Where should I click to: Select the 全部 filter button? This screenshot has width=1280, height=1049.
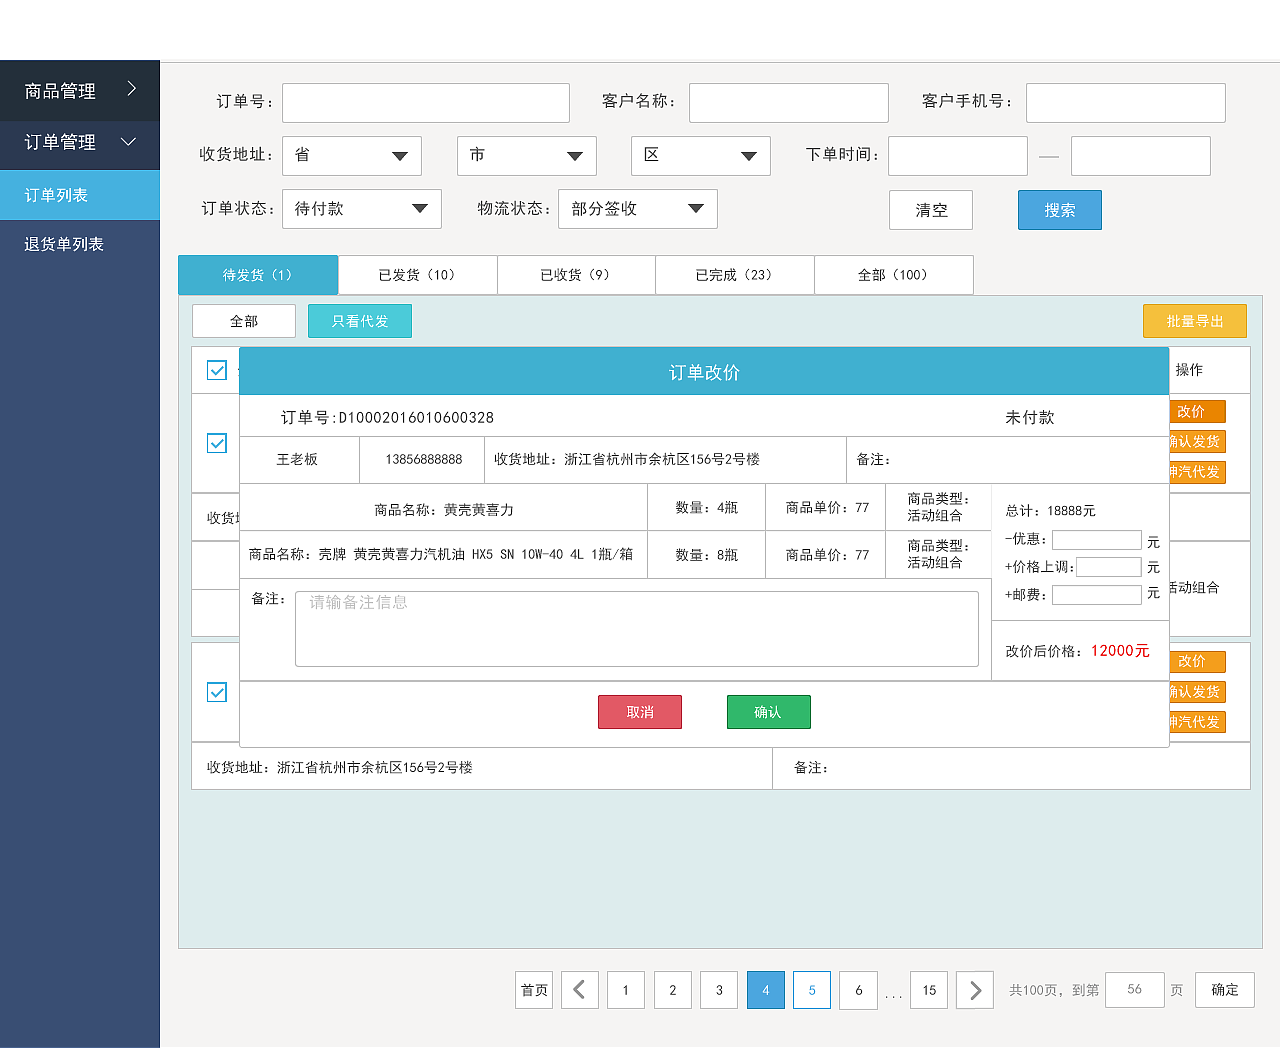[x=244, y=321]
